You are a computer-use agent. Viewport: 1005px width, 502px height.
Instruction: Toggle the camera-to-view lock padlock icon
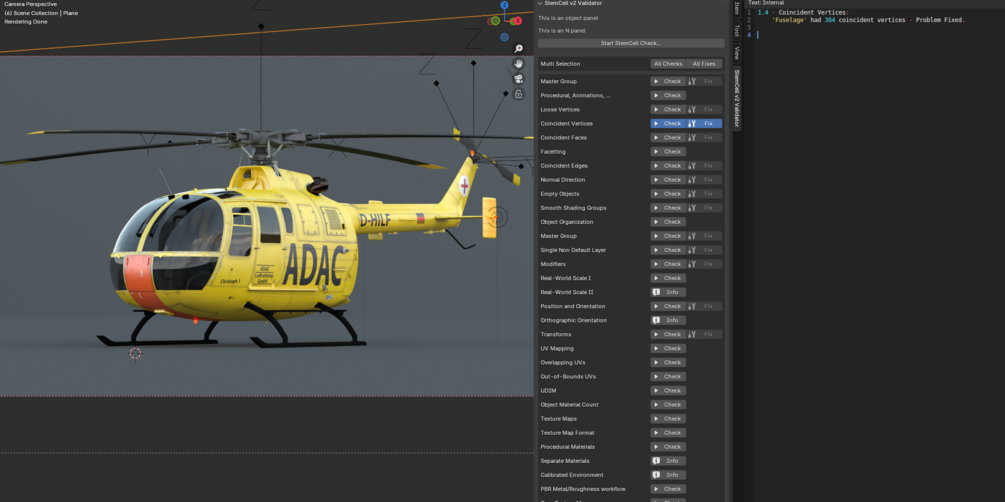click(x=519, y=94)
